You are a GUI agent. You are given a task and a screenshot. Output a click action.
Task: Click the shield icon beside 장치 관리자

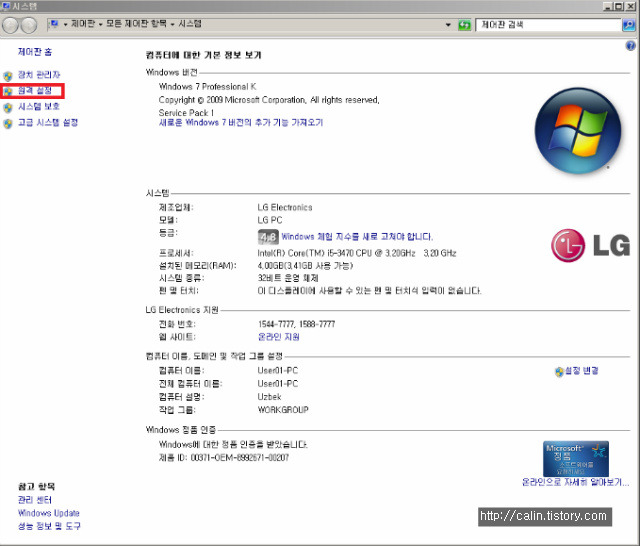coord(8,76)
